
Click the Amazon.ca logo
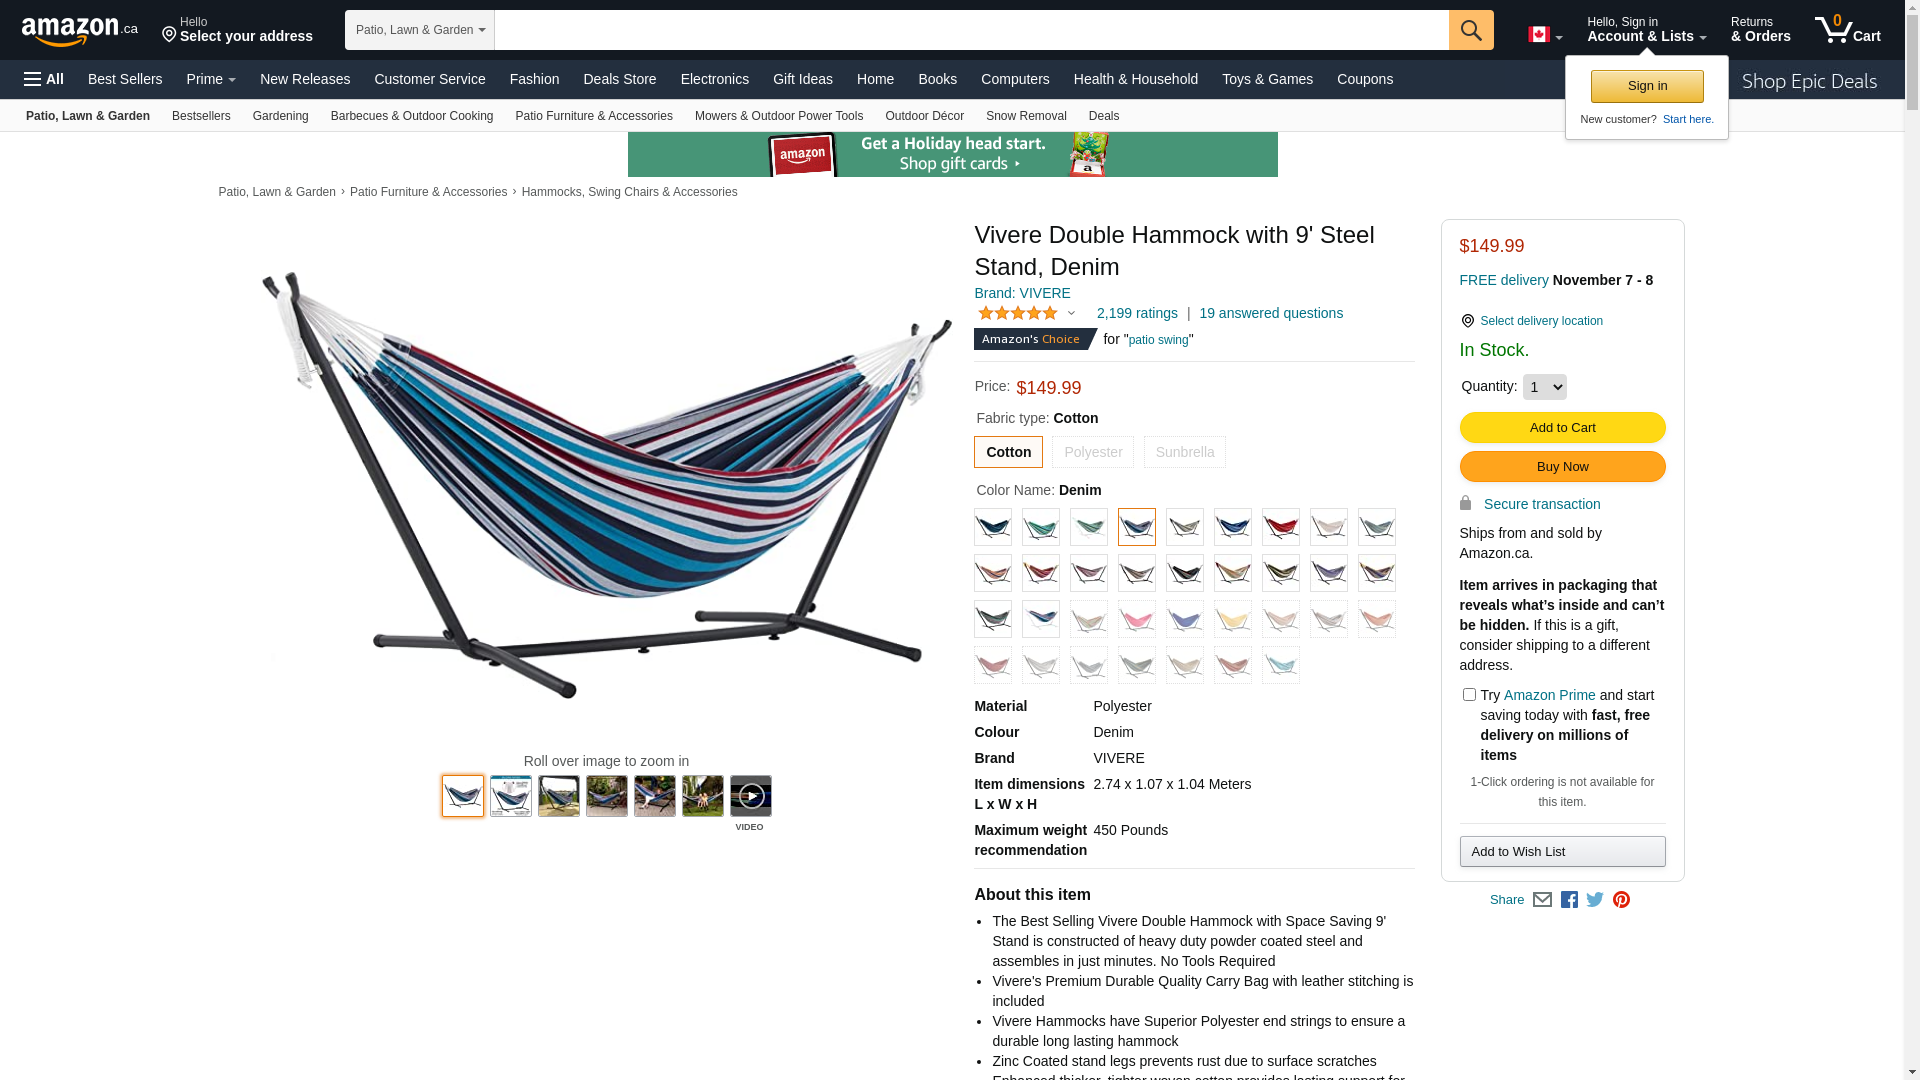pos(80,31)
